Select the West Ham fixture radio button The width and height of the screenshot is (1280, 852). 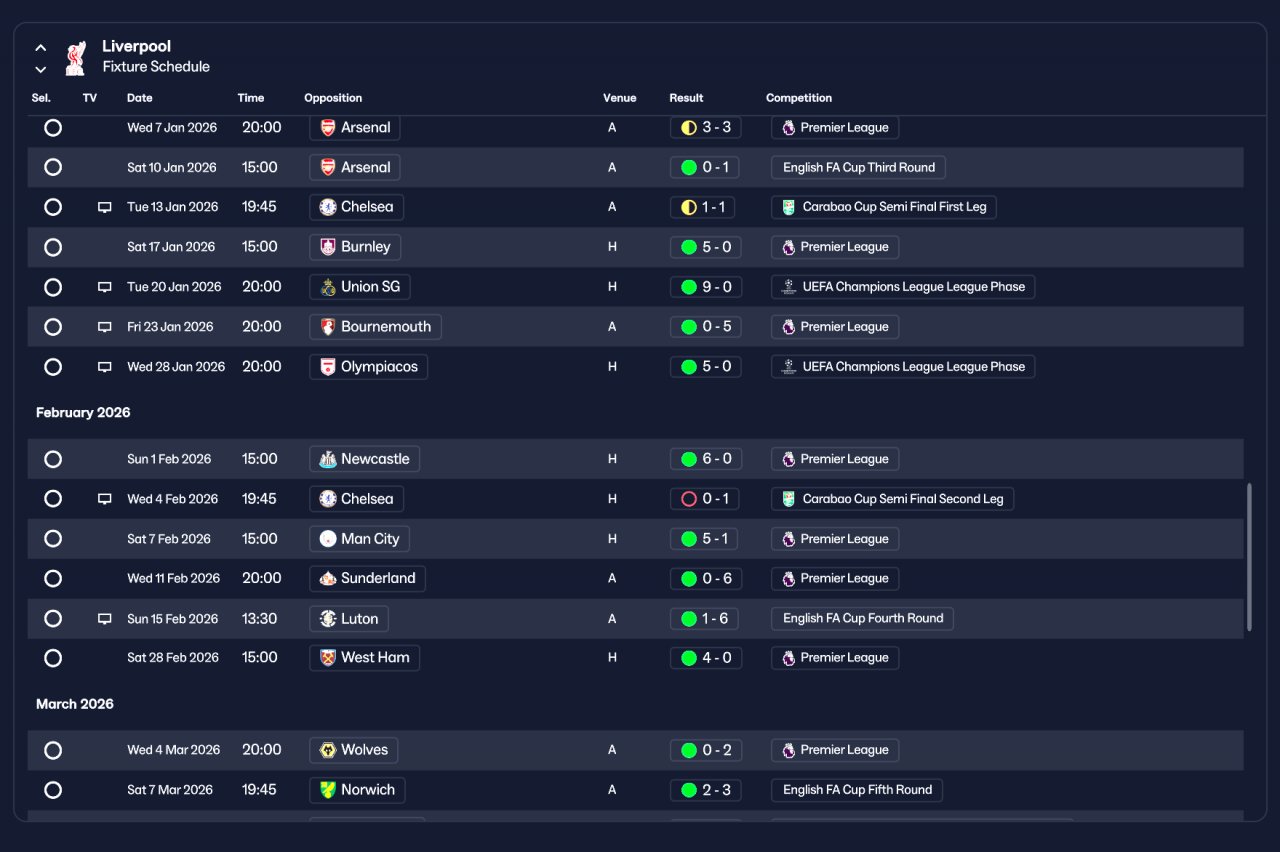pos(53,658)
